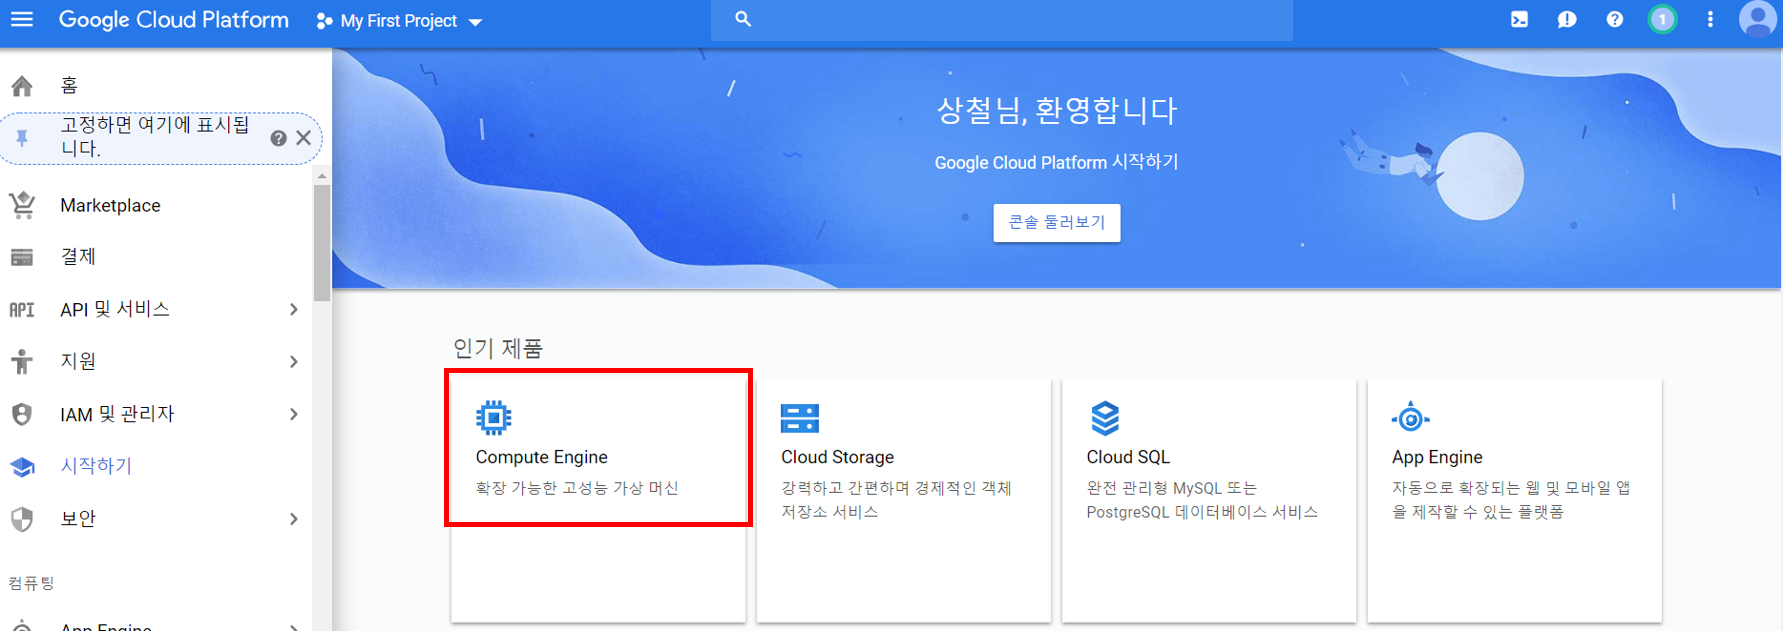
Task: Click the pin icon in pinned hint
Action: click(x=22, y=138)
